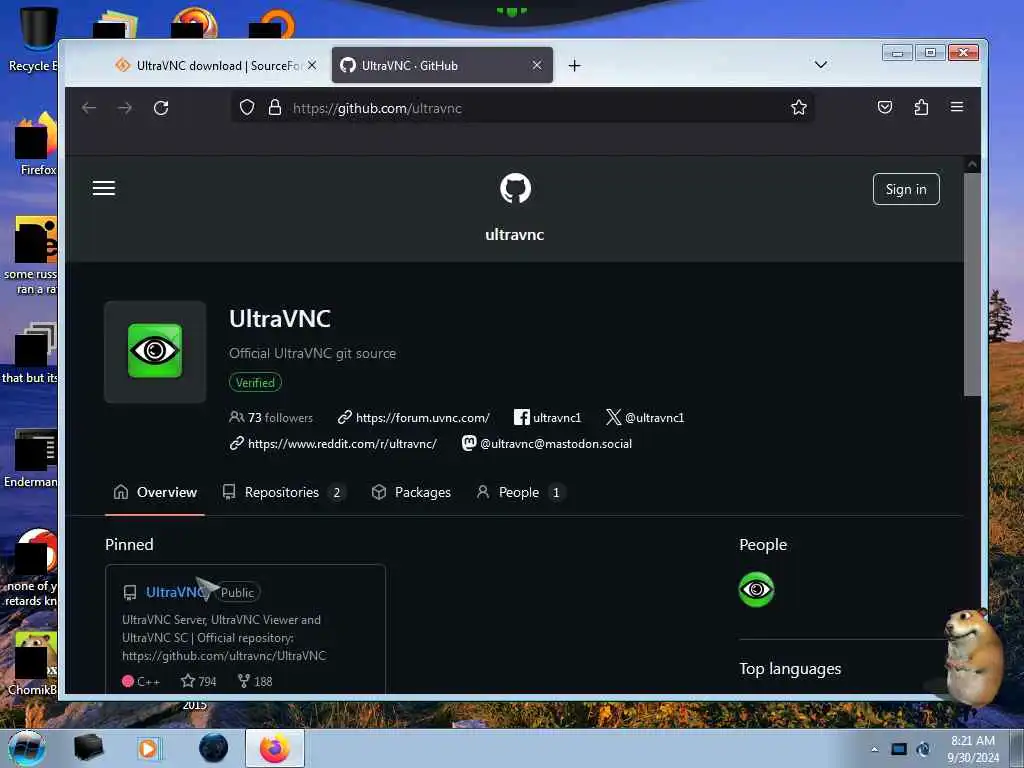Click the padlock site security icon
Image resolution: width=1024 pixels, height=768 pixels.
click(x=275, y=108)
